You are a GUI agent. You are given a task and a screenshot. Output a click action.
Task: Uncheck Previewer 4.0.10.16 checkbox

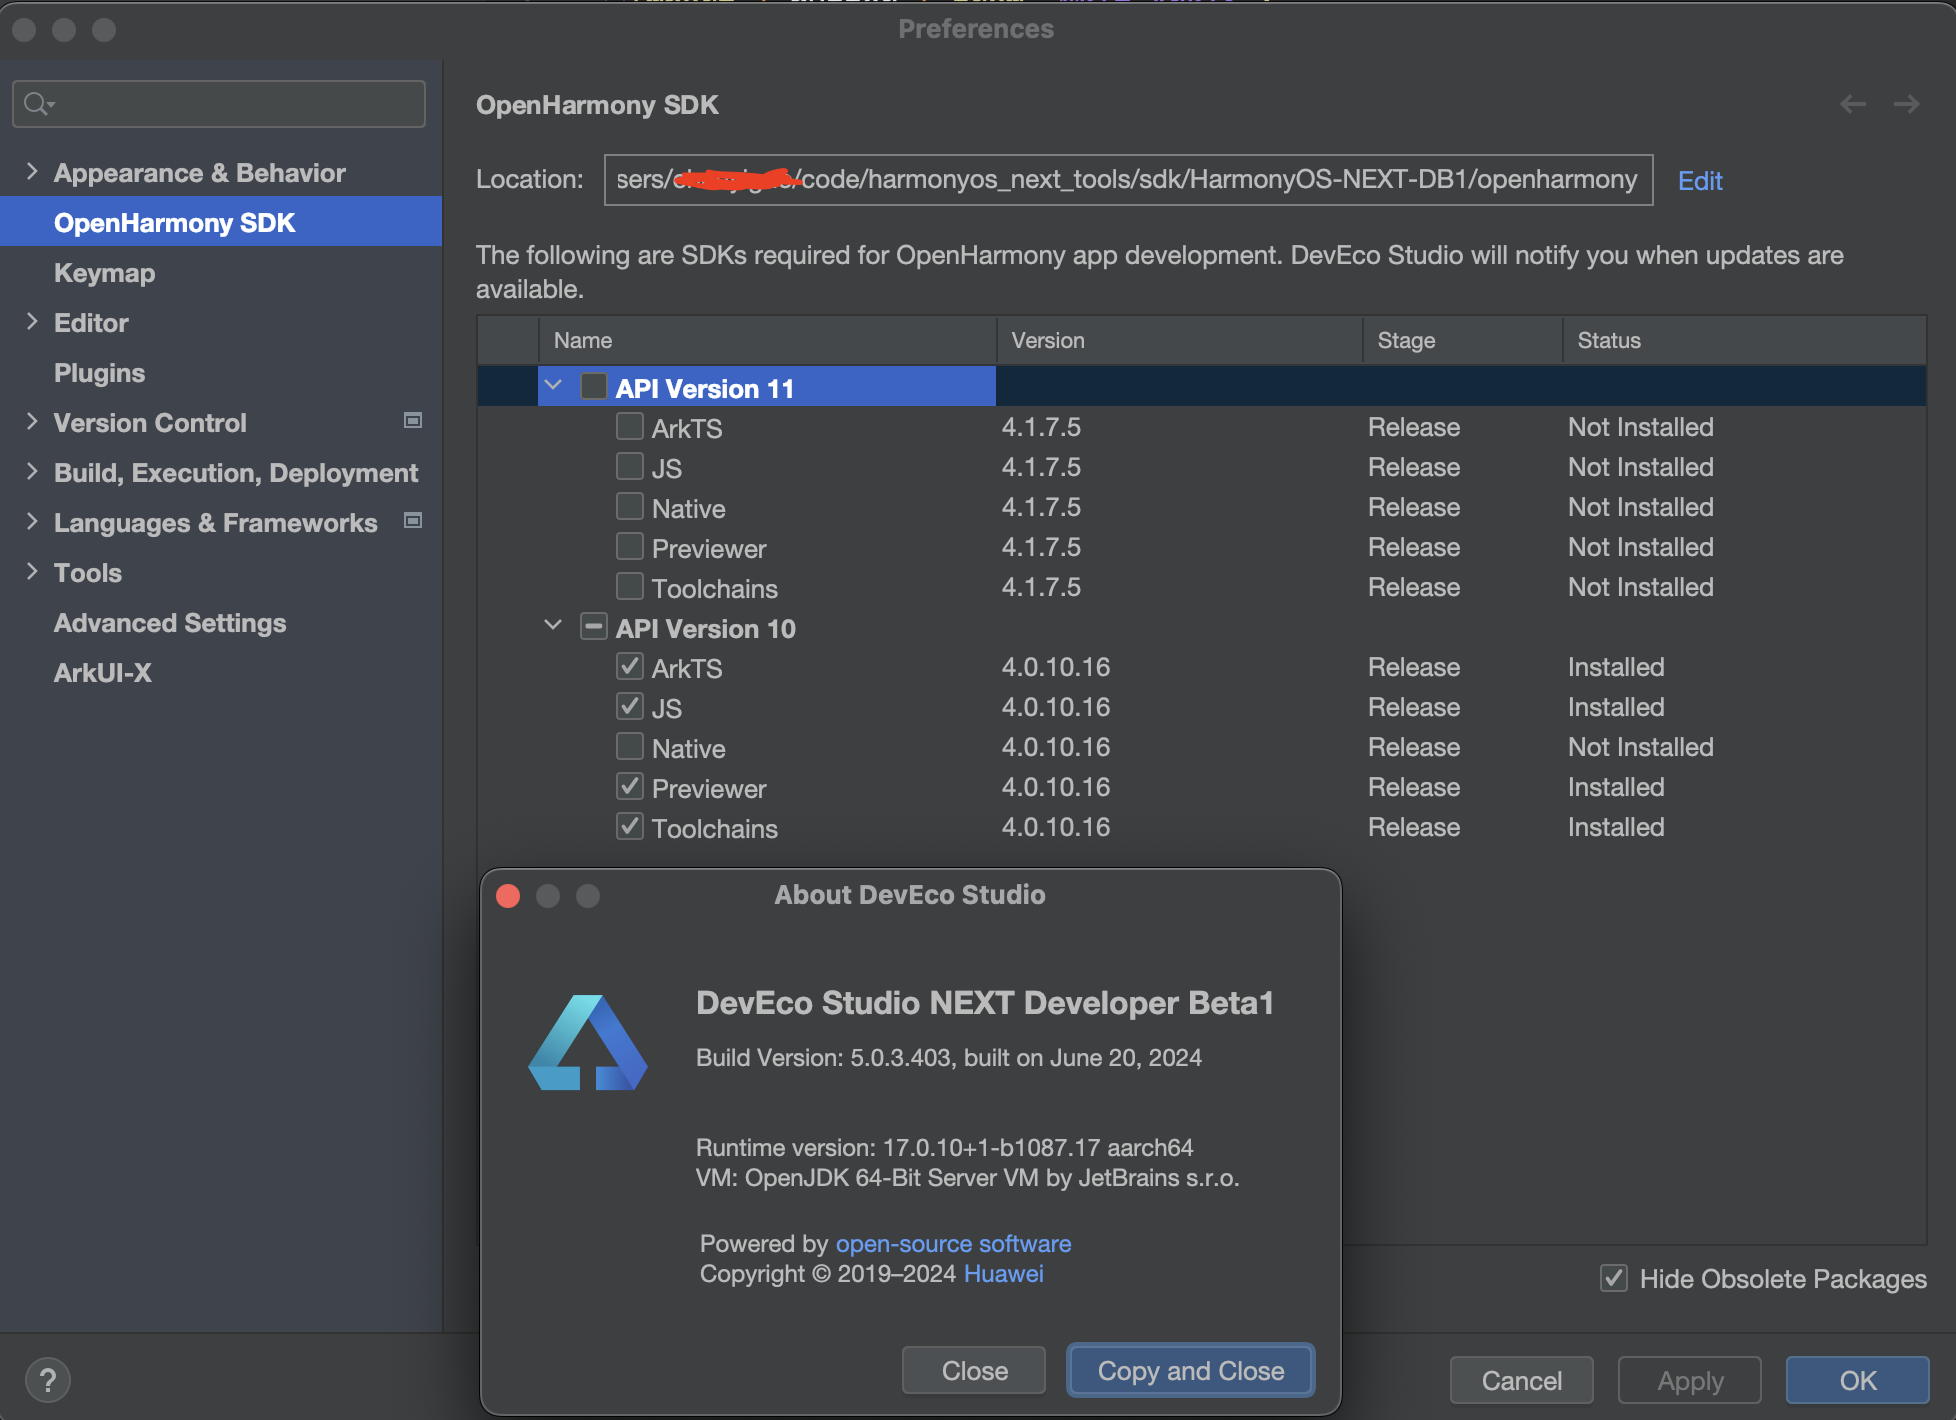(x=630, y=787)
